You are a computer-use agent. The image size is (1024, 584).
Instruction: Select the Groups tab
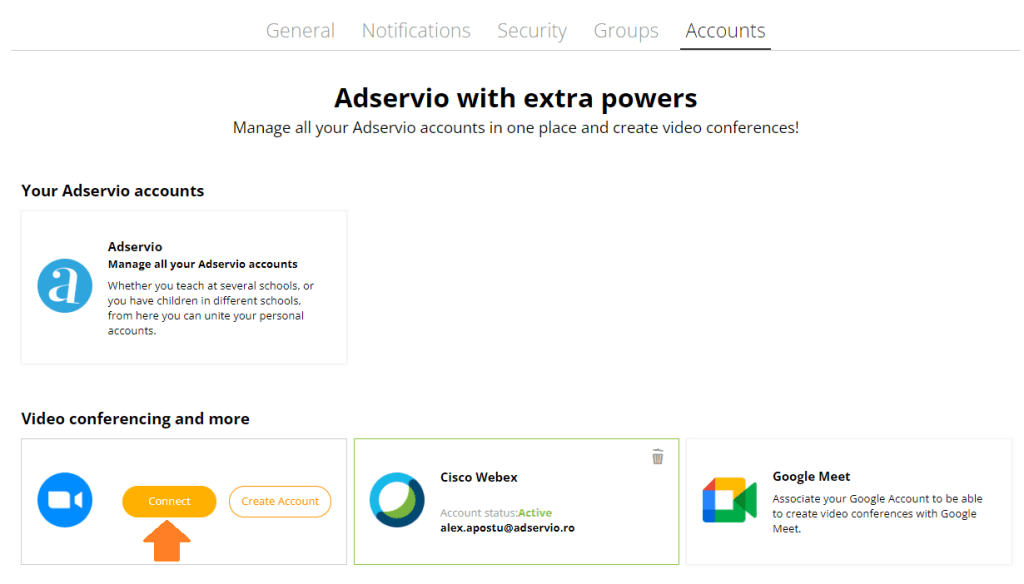click(x=626, y=31)
